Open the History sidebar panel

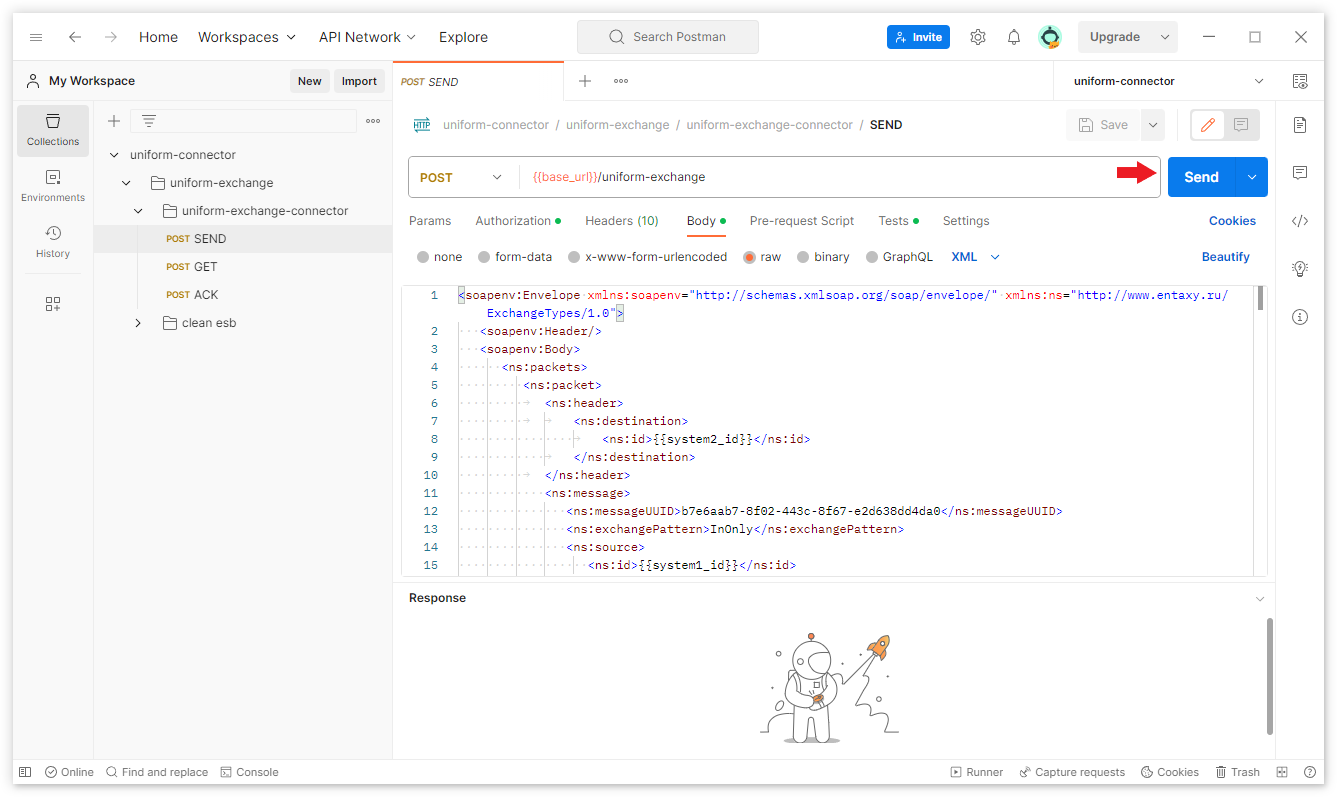click(x=53, y=242)
